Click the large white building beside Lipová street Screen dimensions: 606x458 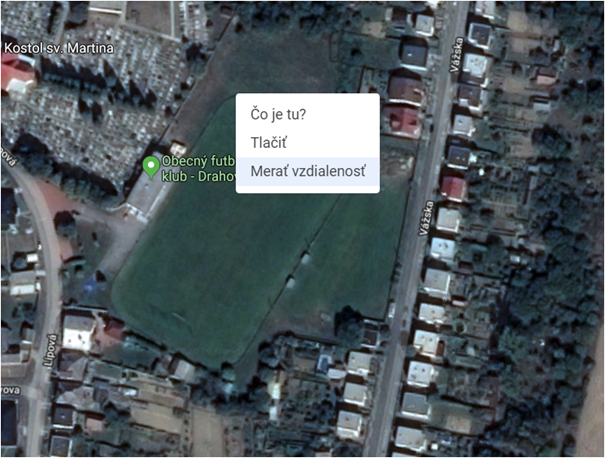point(79,333)
